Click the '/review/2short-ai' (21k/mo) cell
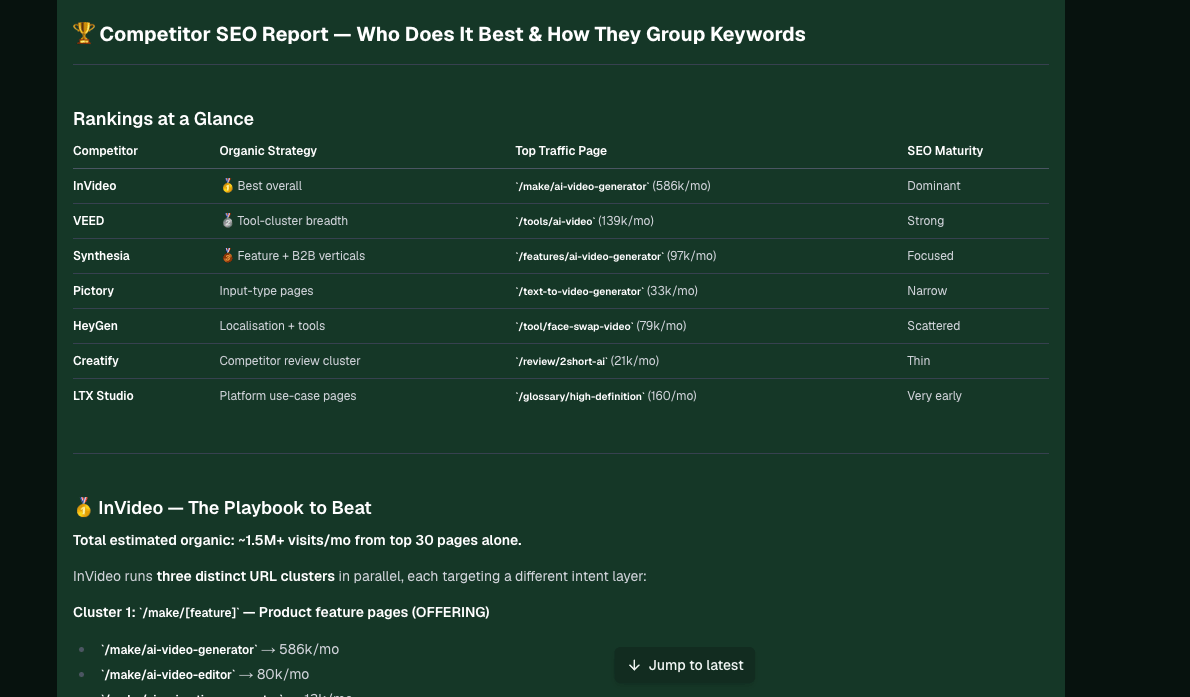Viewport: 1190px width, 697px height. (587, 361)
